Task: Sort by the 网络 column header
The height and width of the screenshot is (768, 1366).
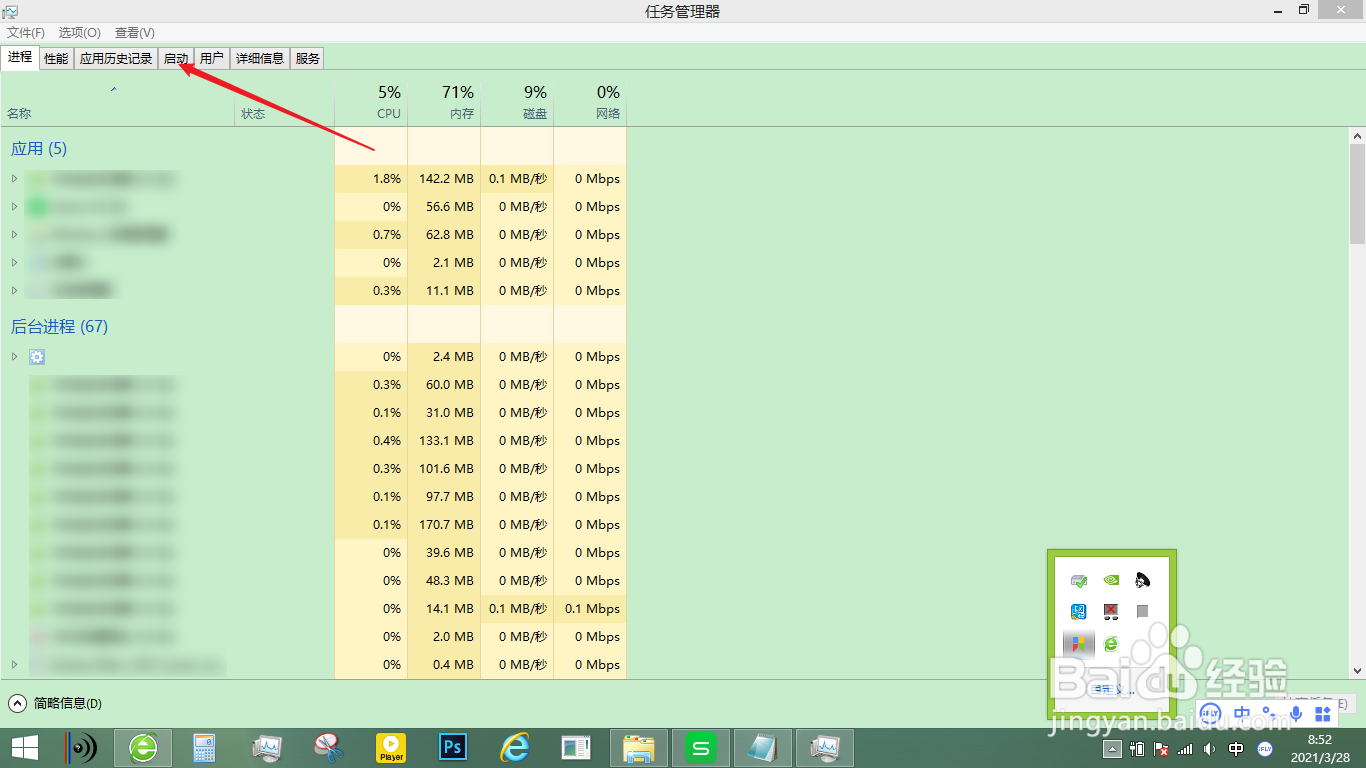Action: pos(590,103)
